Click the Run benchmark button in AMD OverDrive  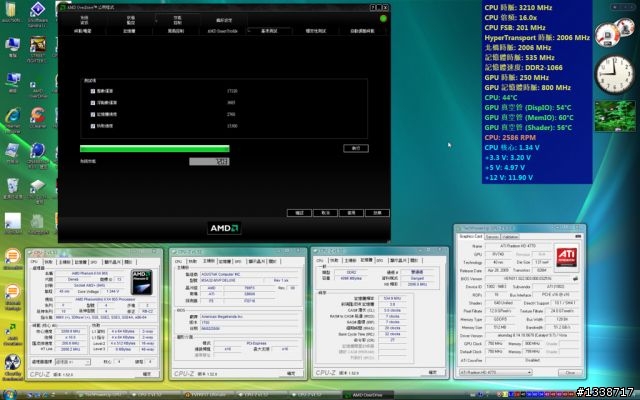coord(356,148)
